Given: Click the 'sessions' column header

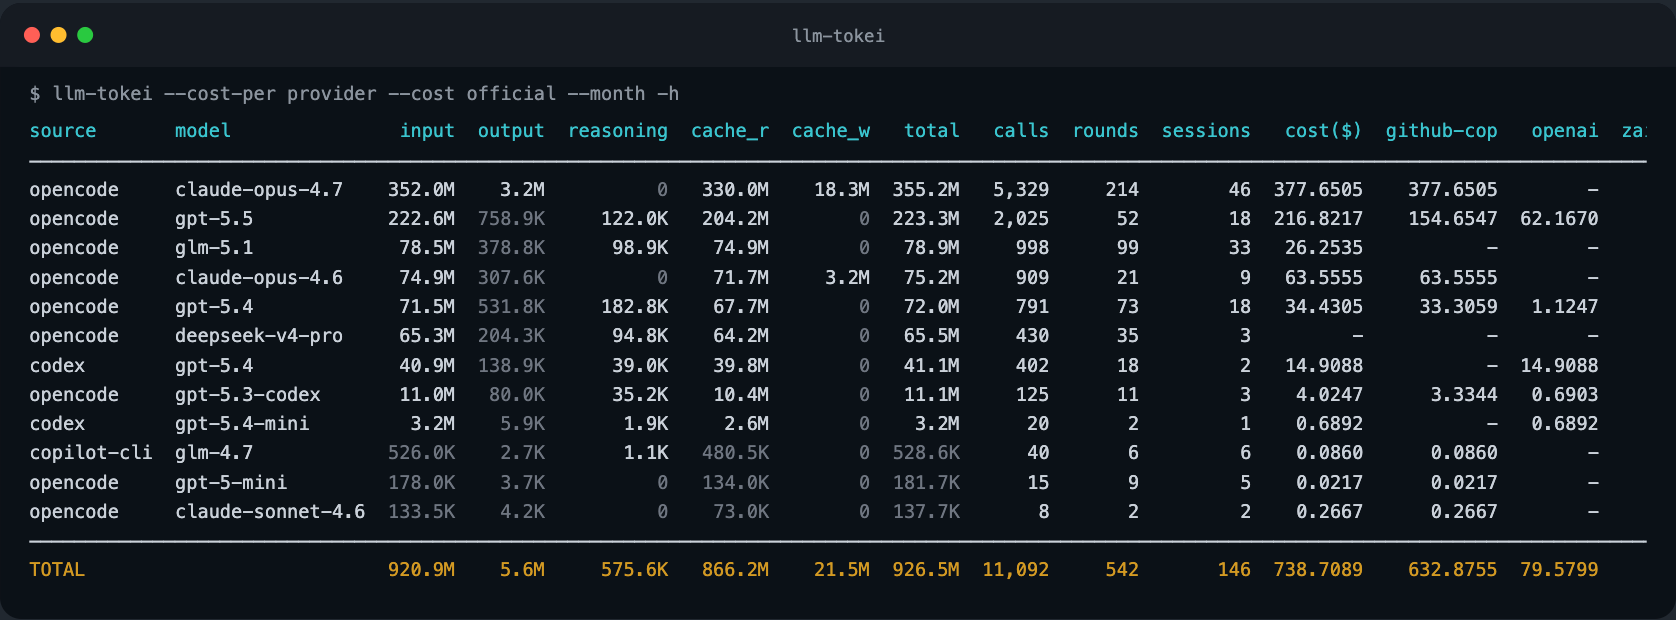Looking at the screenshot, I should coord(1206,131).
